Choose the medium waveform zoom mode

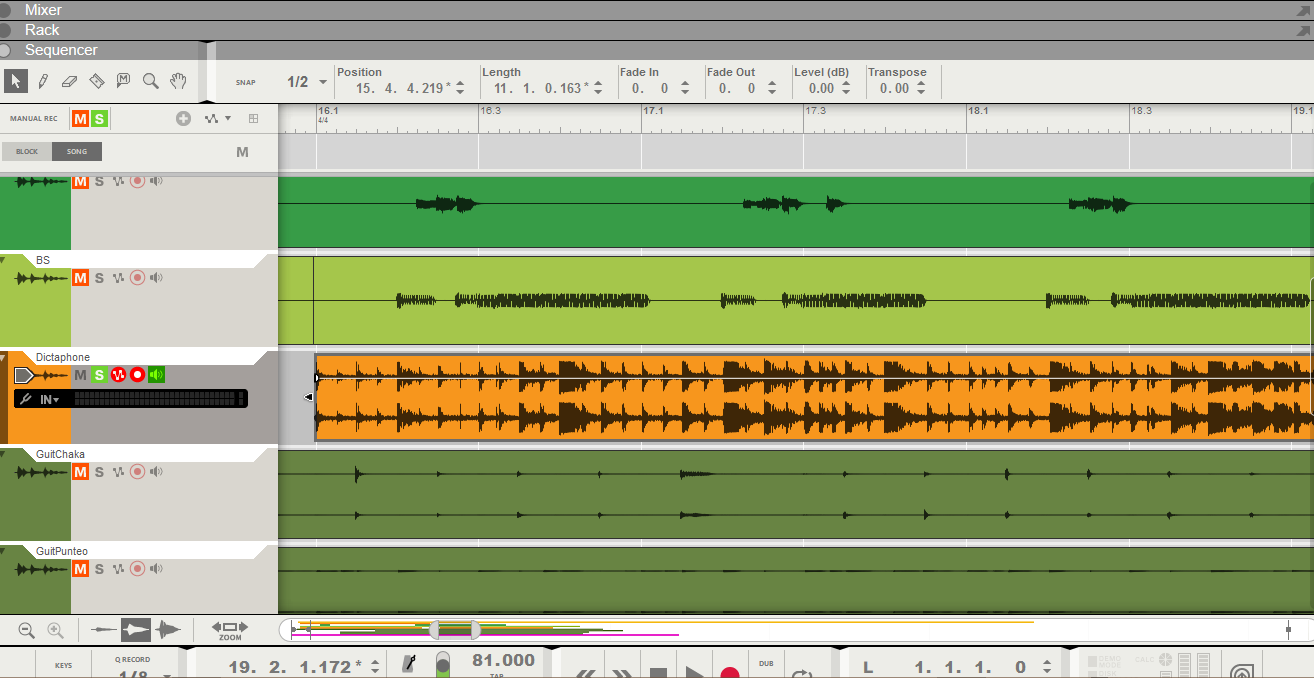click(135, 630)
